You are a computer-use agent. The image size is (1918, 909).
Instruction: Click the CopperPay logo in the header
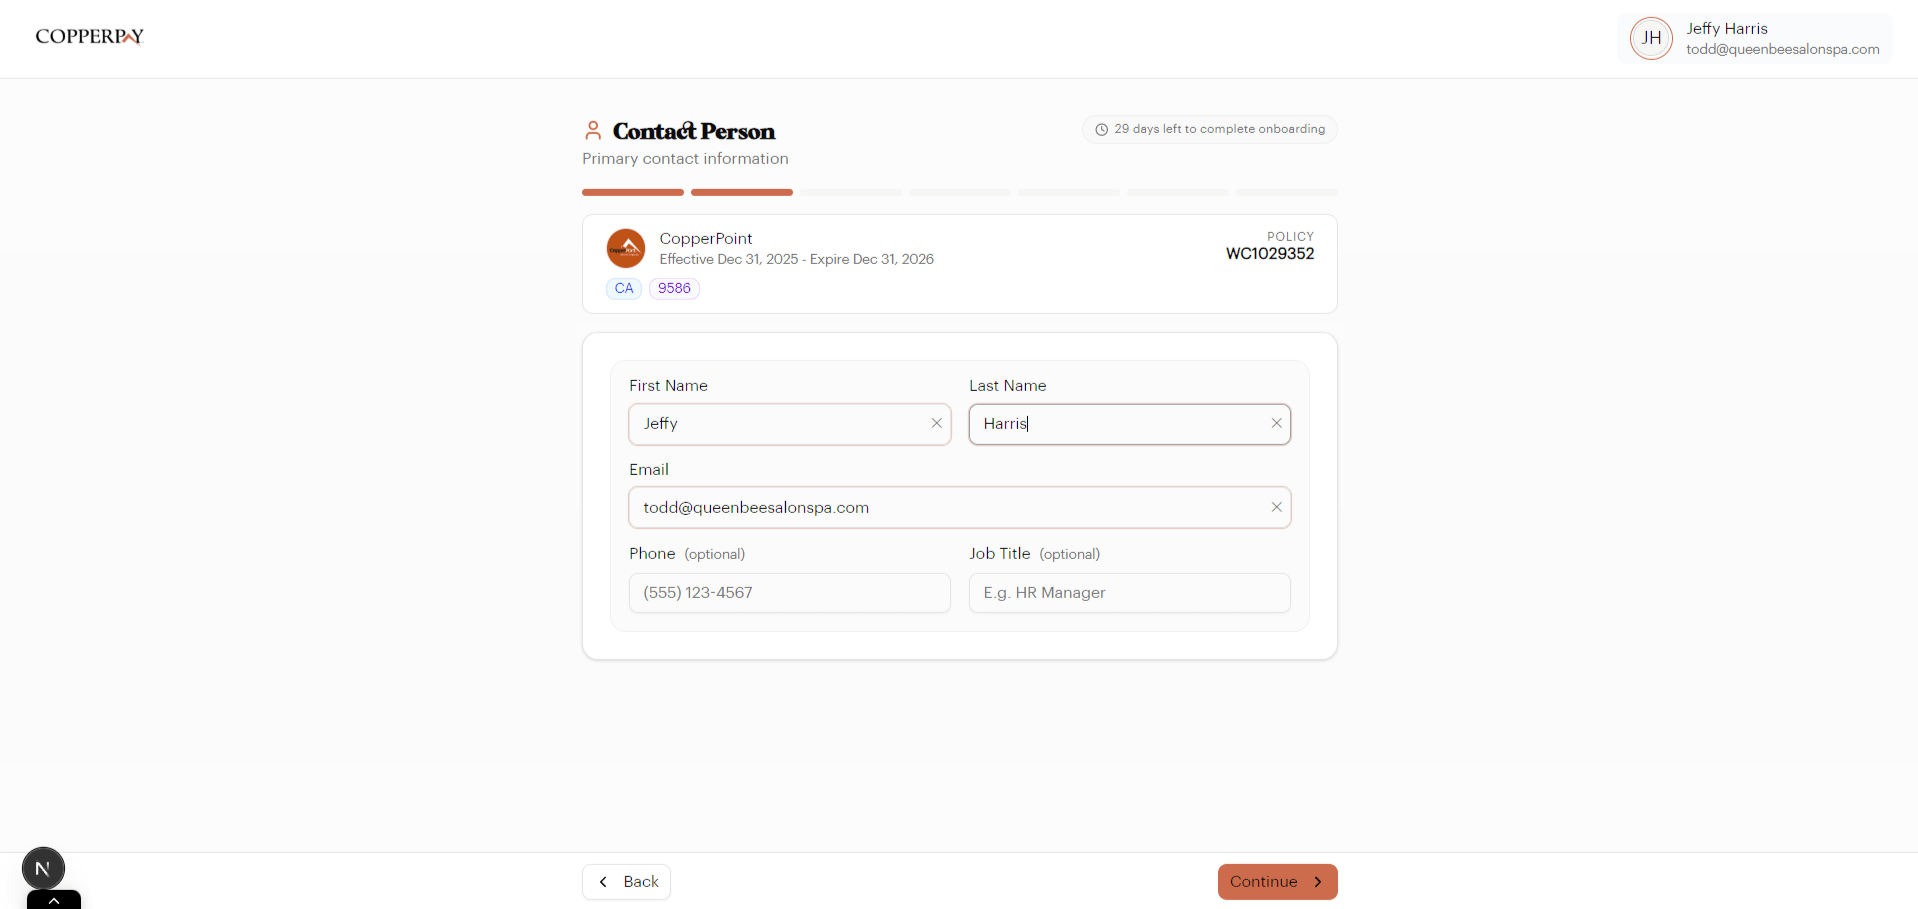[89, 36]
